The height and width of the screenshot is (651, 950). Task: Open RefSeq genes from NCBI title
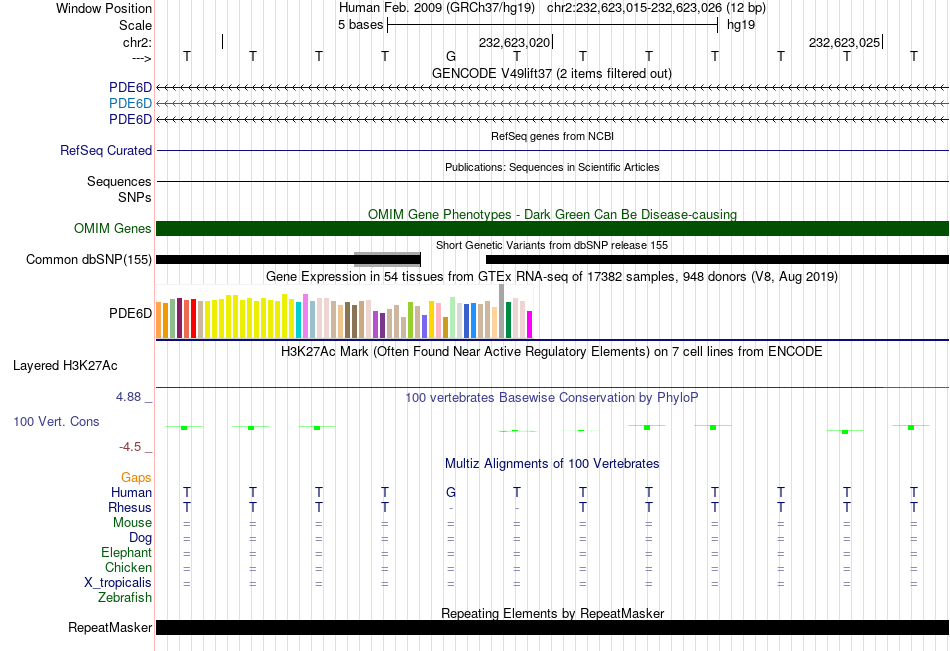coord(552,136)
